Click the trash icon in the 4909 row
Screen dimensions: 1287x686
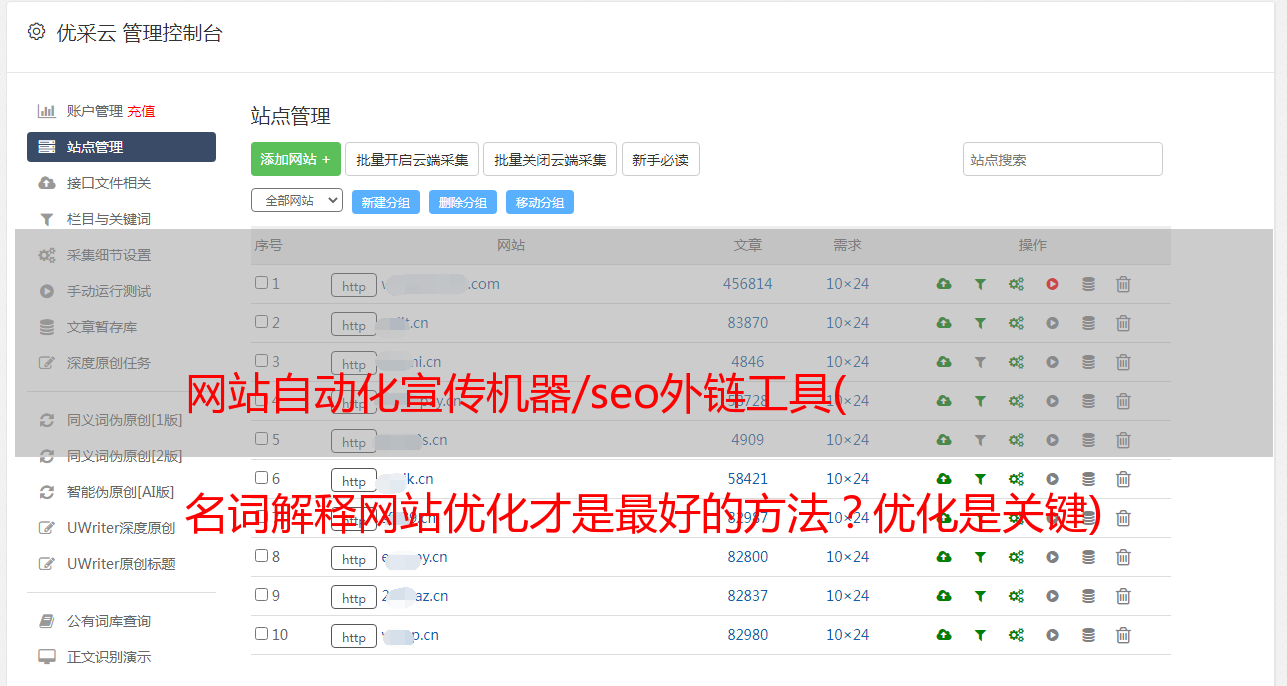coord(1123,440)
